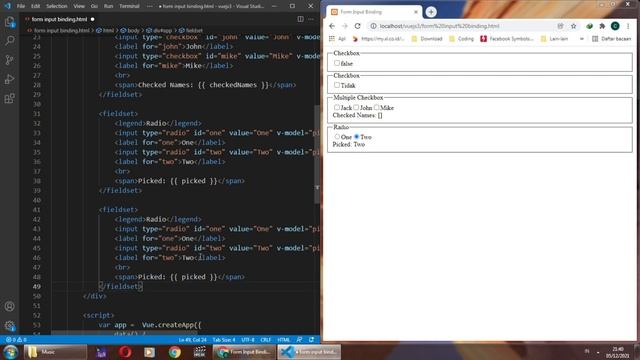This screenshot has width=640, height=360.
Task: Click the sync icon in the VS Code status bar
Action: click(x=311, y=340)
